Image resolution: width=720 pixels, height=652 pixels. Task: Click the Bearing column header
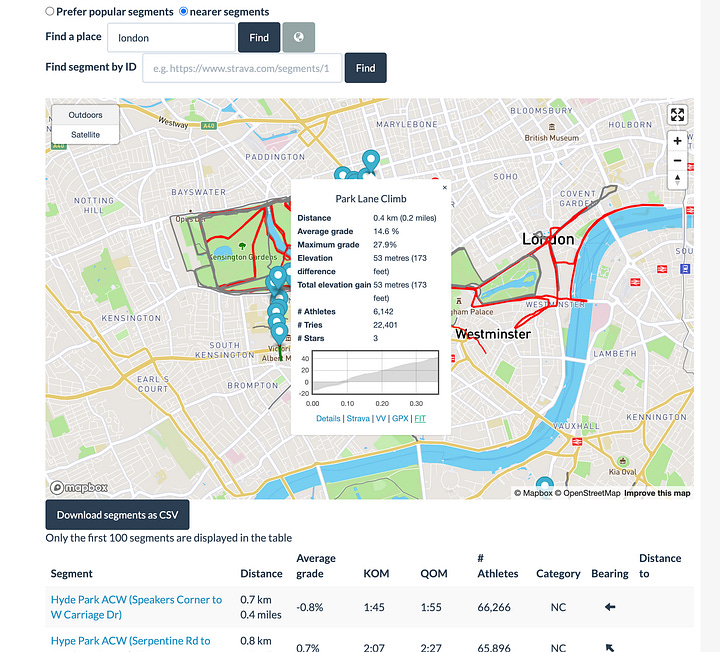coord(610,573)
